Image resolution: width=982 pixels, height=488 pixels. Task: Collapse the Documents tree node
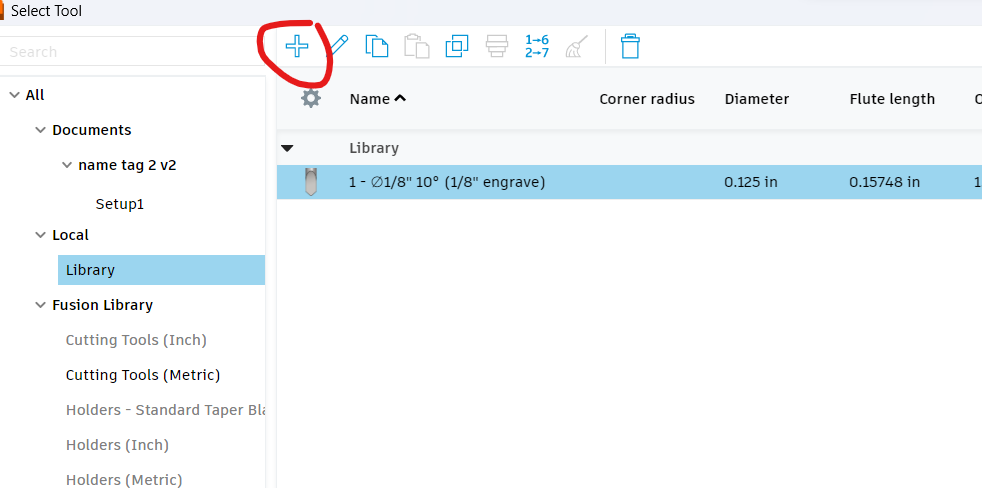[x=41, y=130]
